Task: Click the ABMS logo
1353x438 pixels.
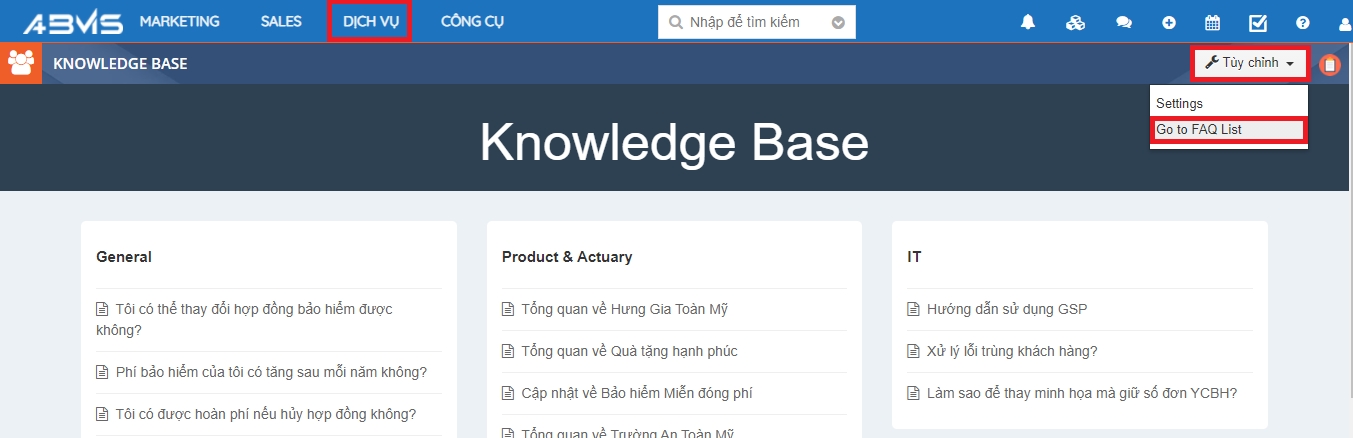Action: point(72,22)
